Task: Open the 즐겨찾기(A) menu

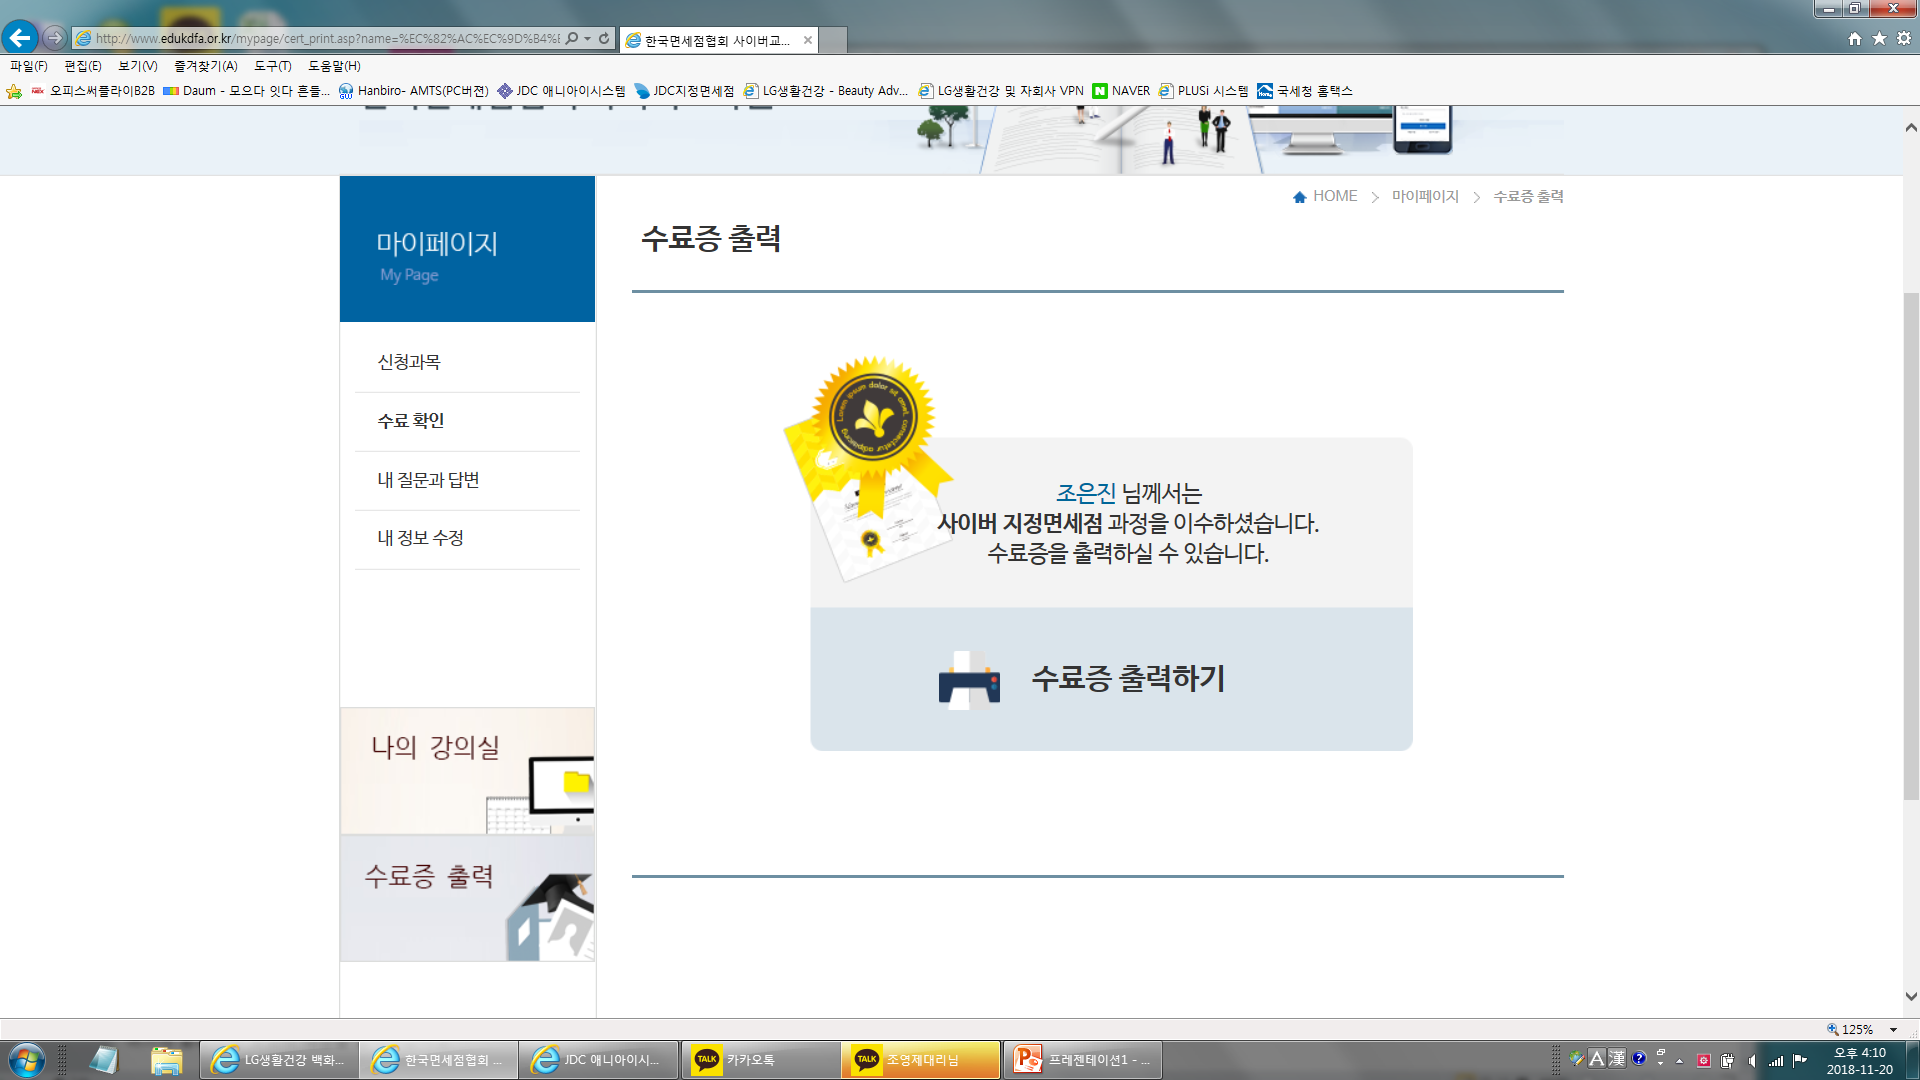Action: pos(205,66)
